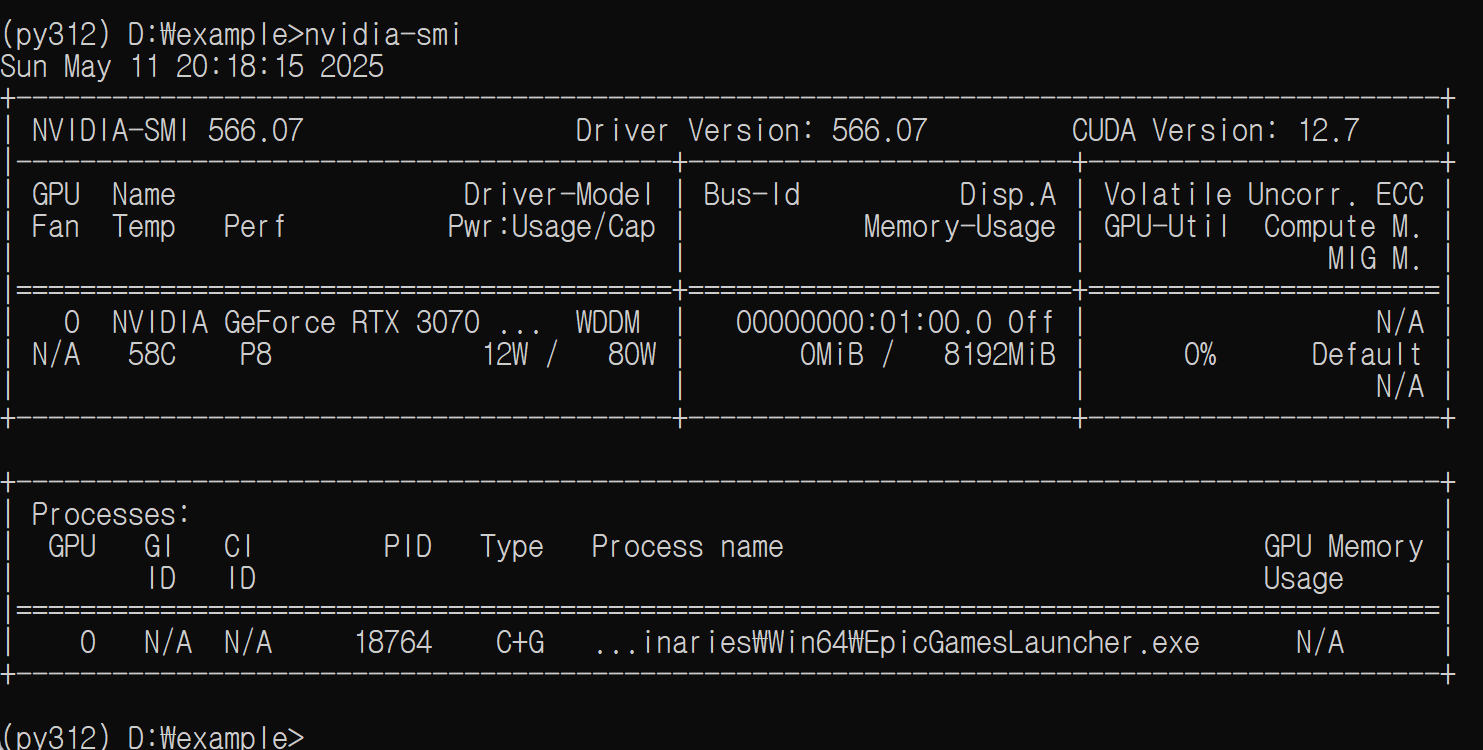This screenshot has width=1483, height=750.
Task: Click the 0MiB memory used value
Action: [x=831, y=355]
